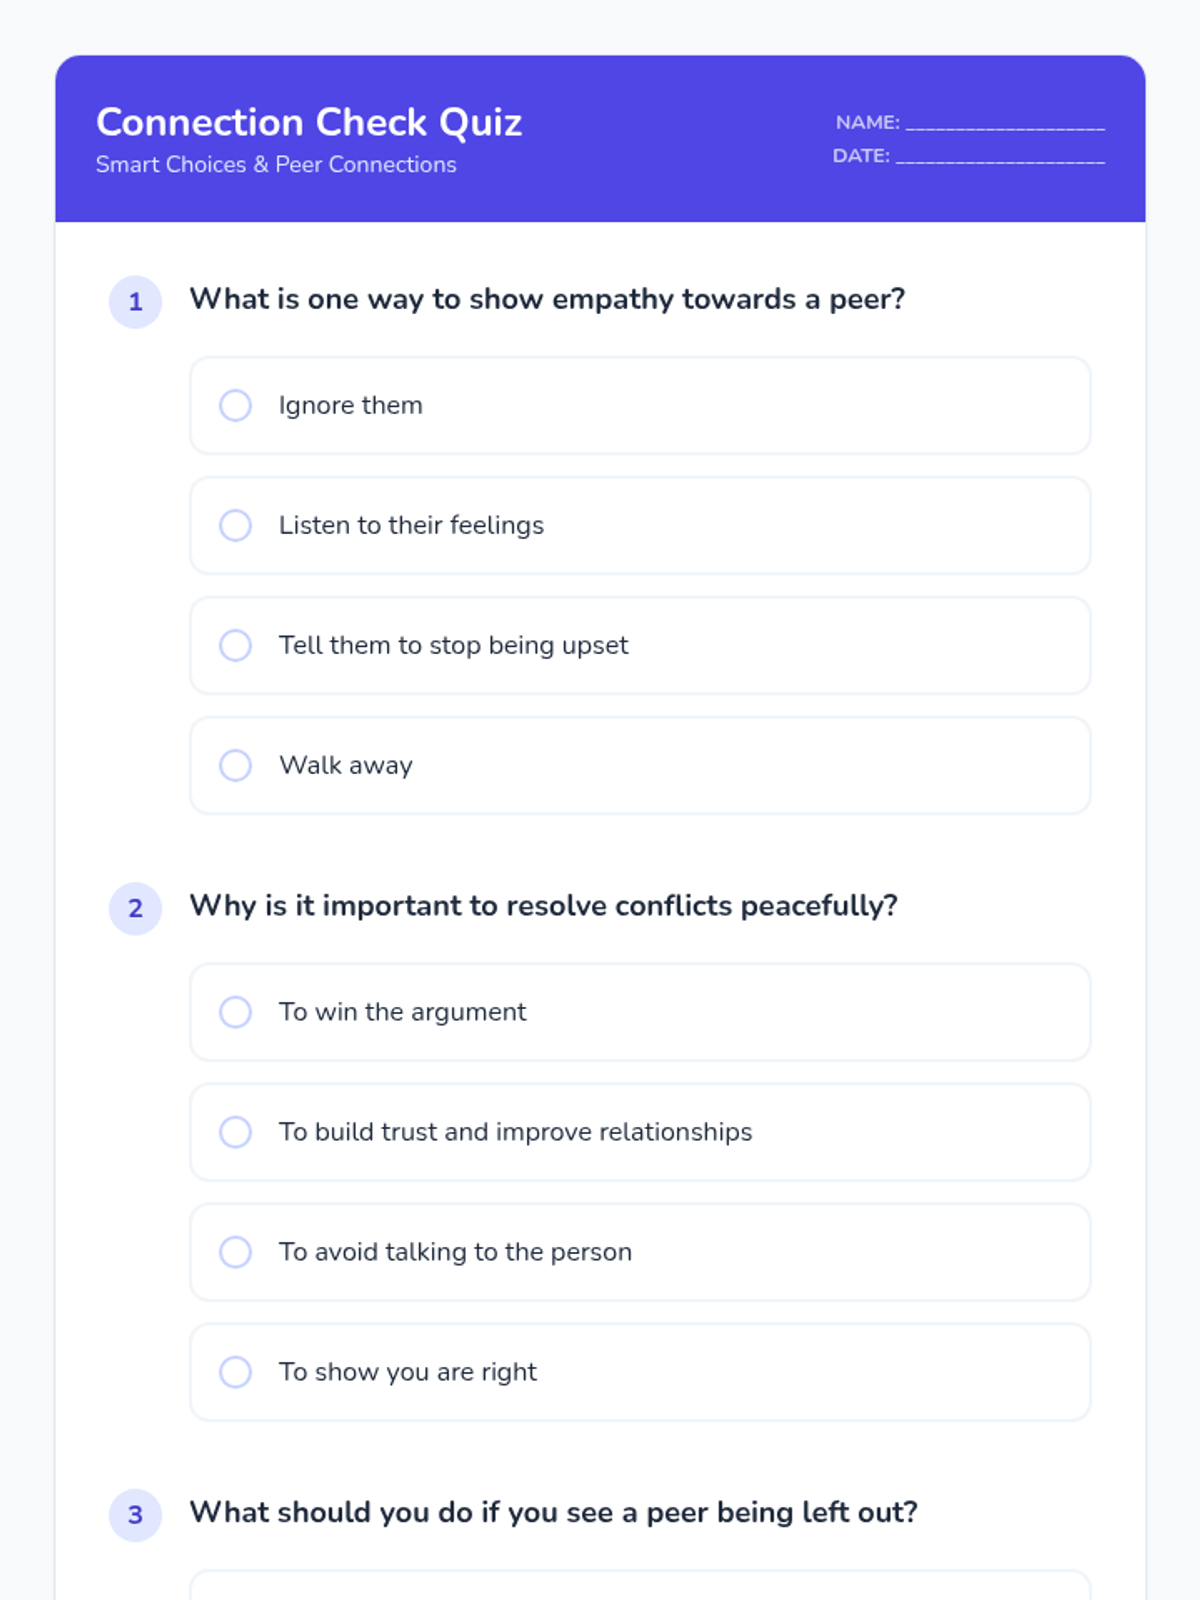Click 'Smart Choices & Peer Connections' subtitle
Screen dimensions: 1200x1600
[276, 165]
